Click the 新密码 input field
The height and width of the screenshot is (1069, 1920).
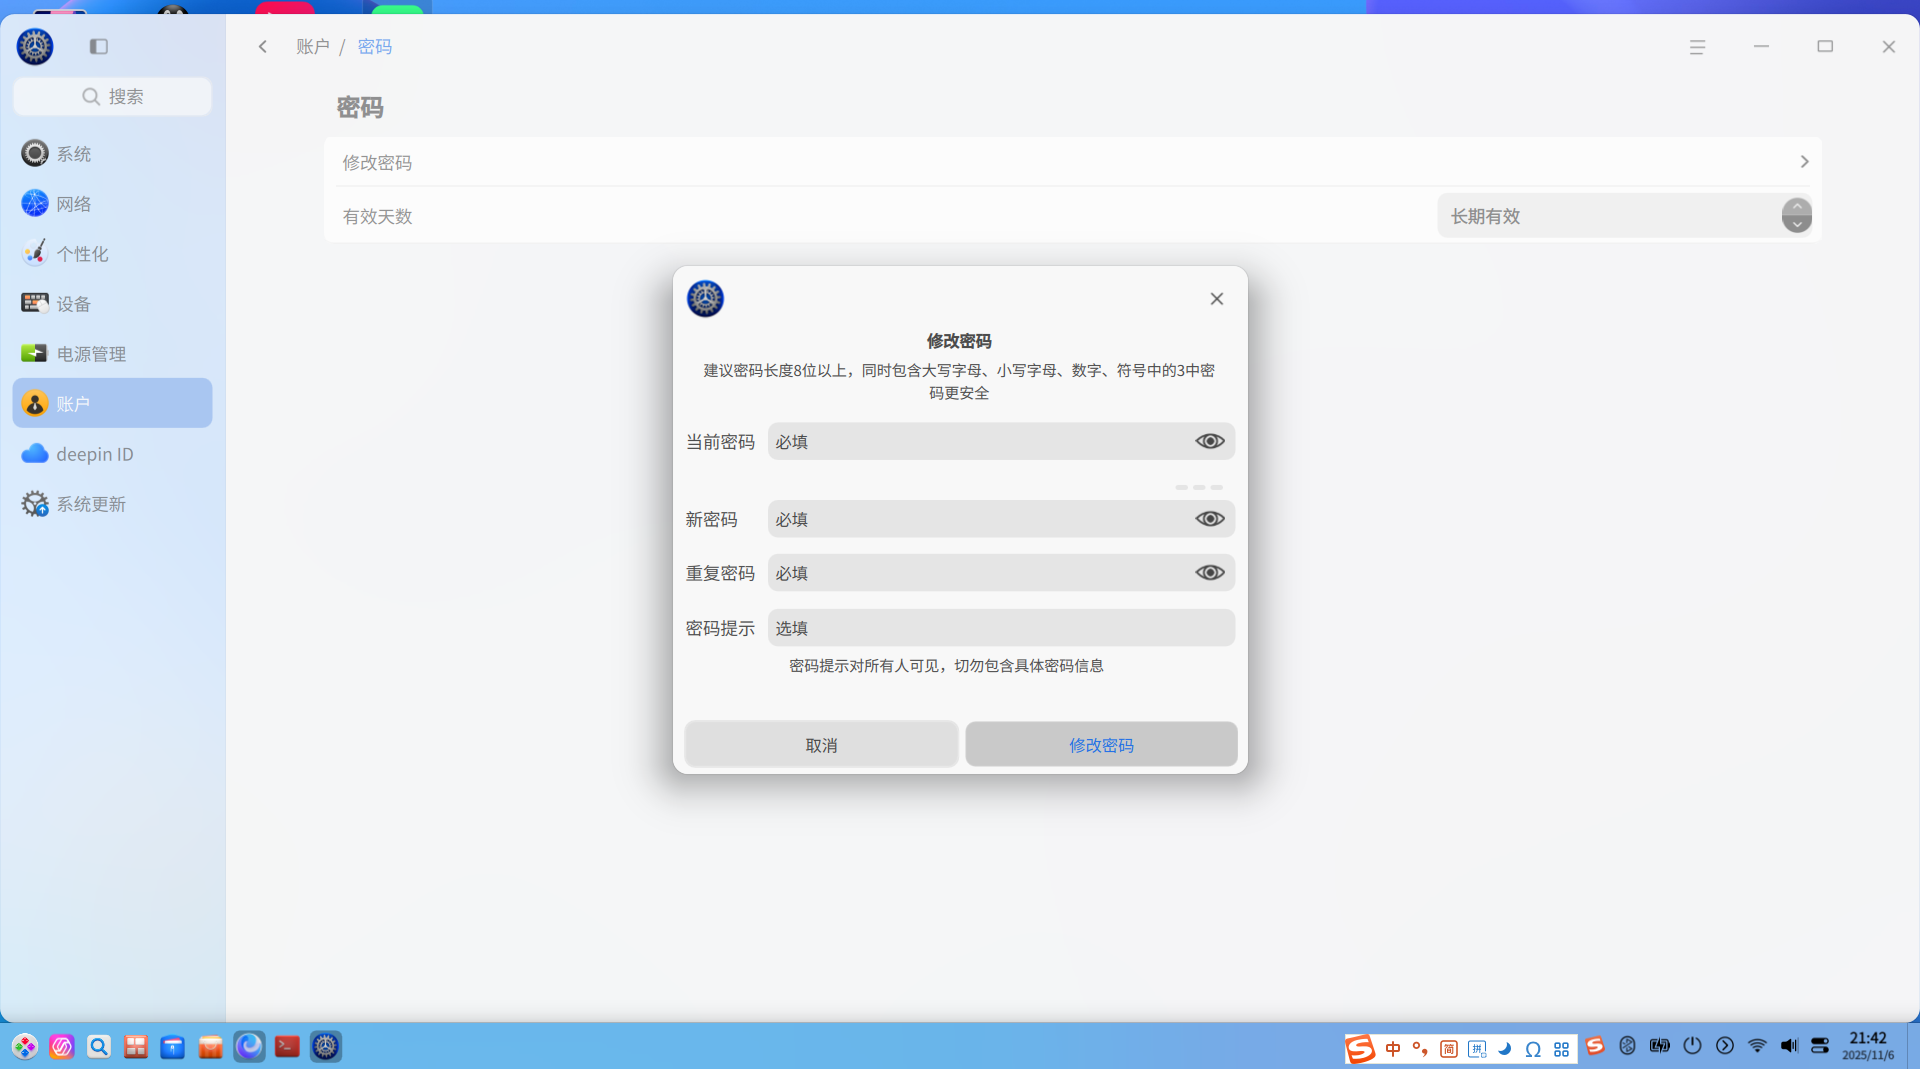1001,519
